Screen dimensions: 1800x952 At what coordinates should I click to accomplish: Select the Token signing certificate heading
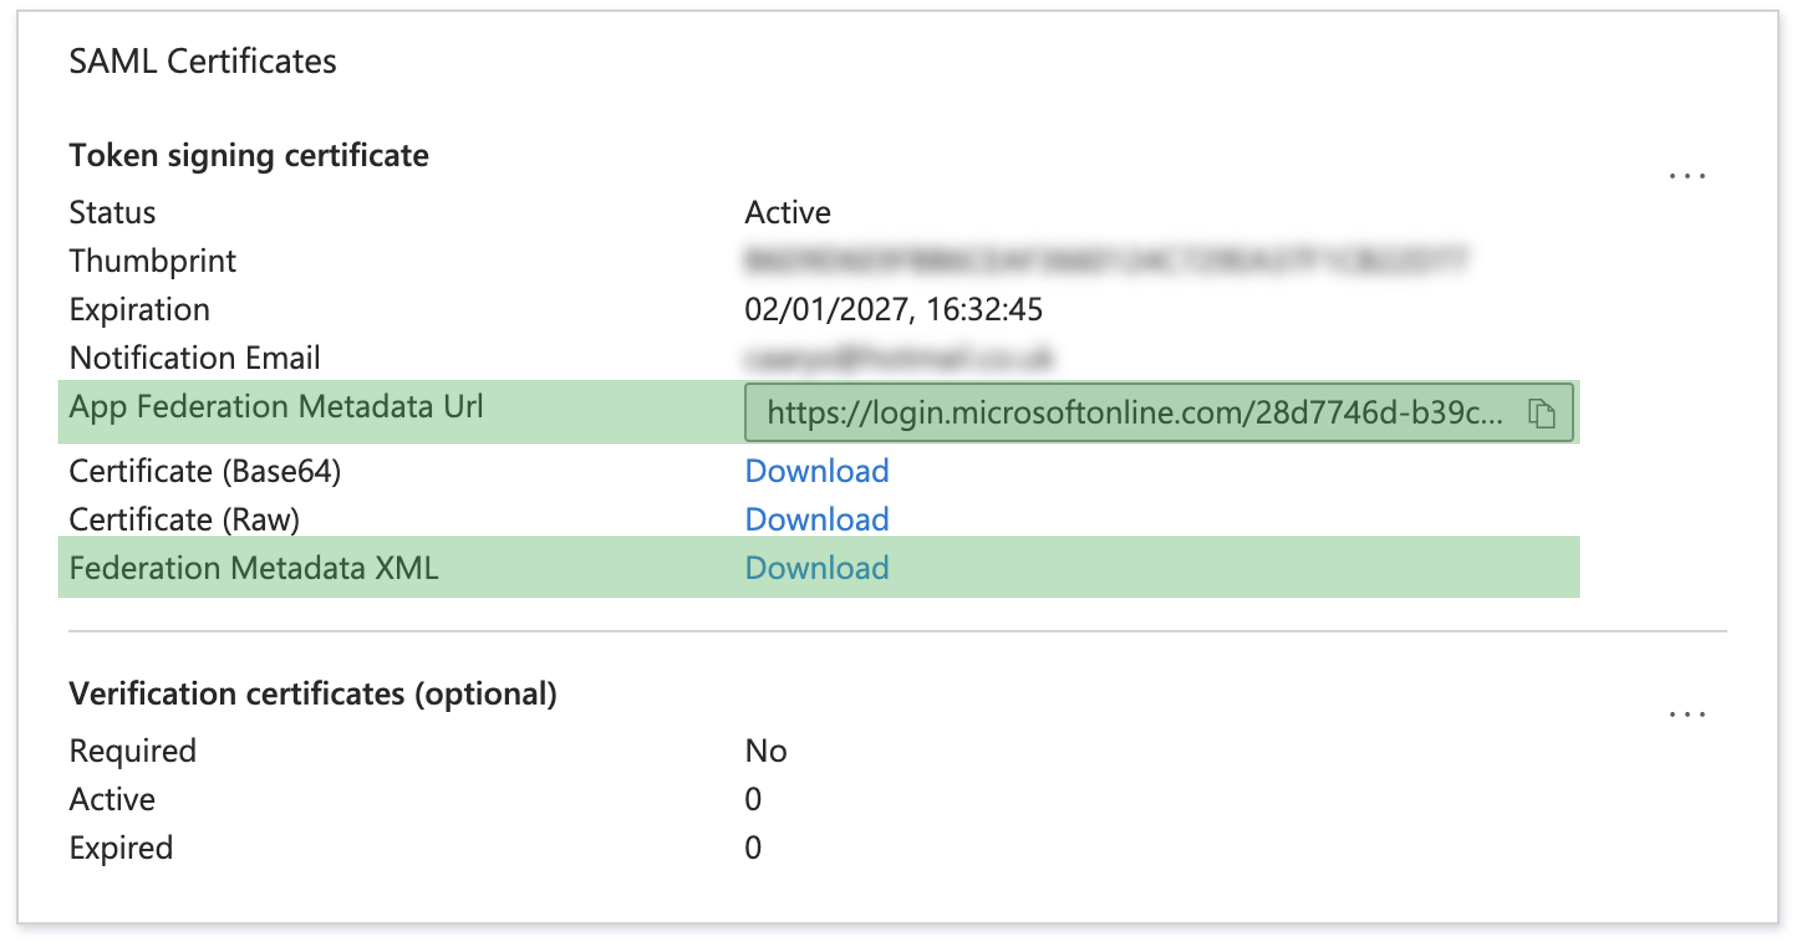pos(249,156)
